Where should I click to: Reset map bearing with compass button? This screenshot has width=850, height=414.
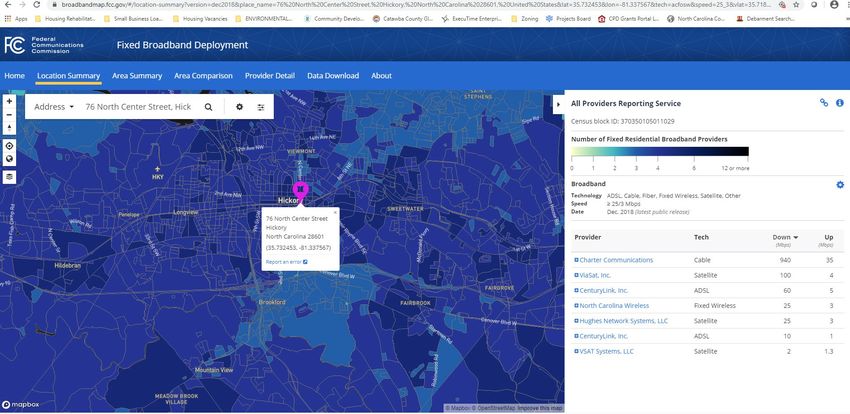pyautogui.click(x=9, y=128)
